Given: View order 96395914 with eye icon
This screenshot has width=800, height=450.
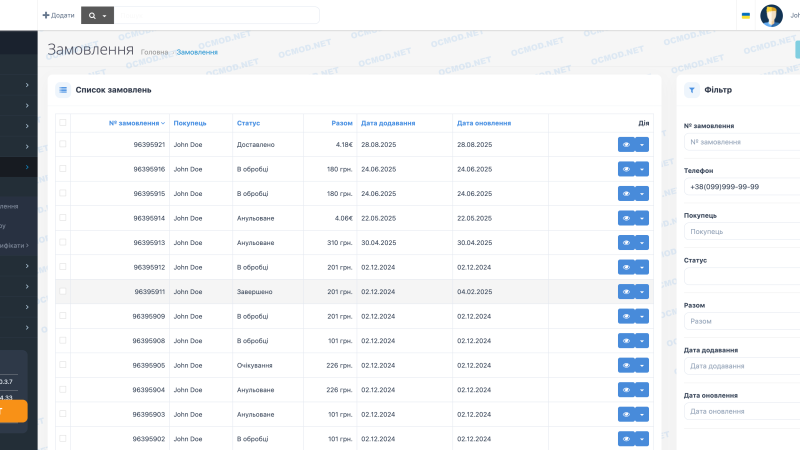Looking at the screenshot, I should (x=626, y=218).
